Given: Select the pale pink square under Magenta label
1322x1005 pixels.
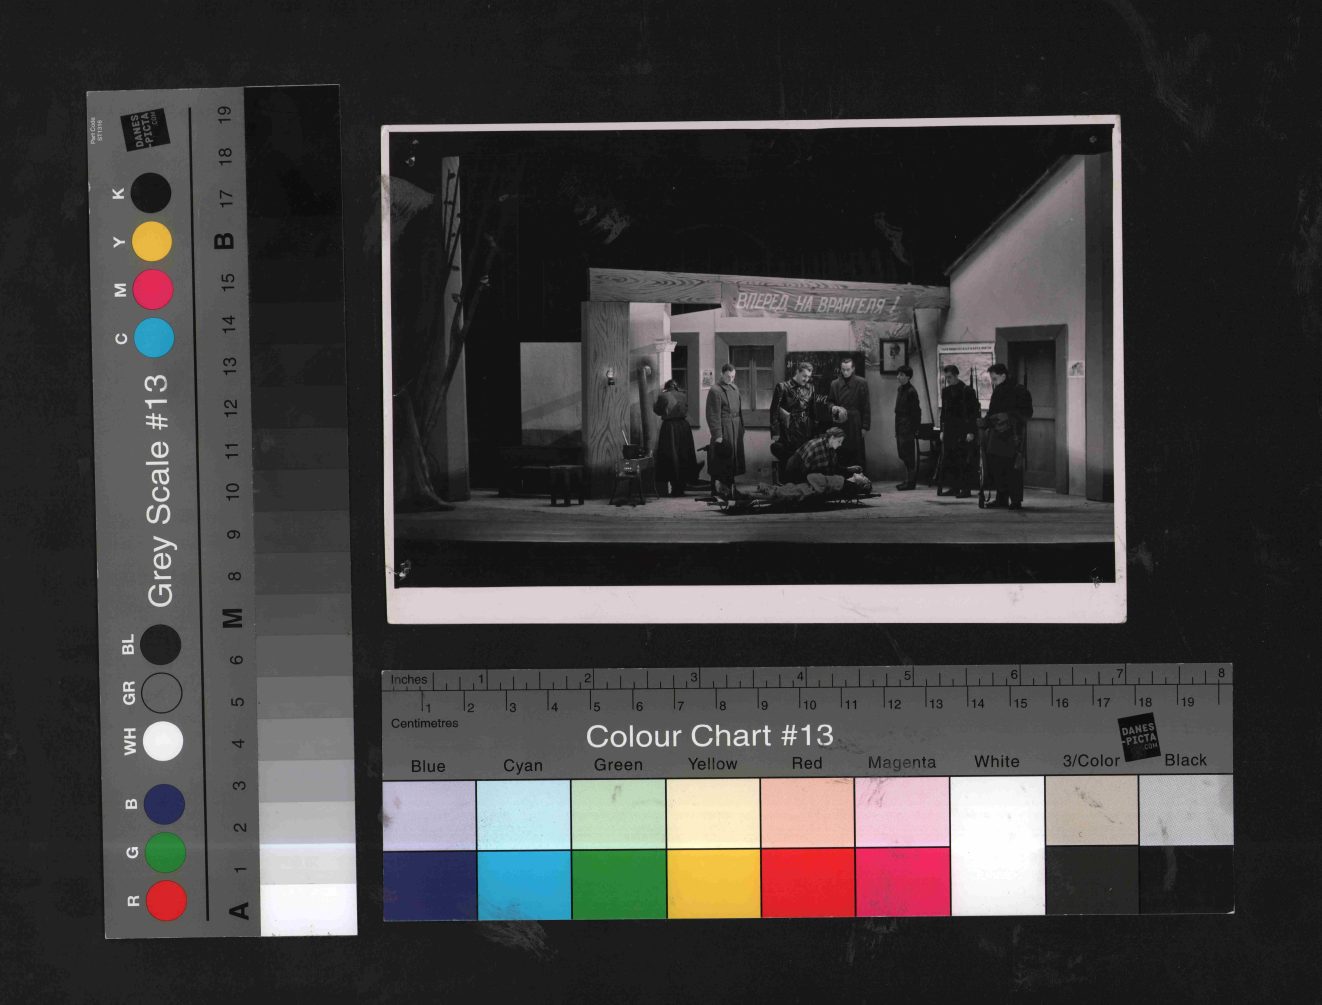Looking at the screenshot, I should coord(902,812).
